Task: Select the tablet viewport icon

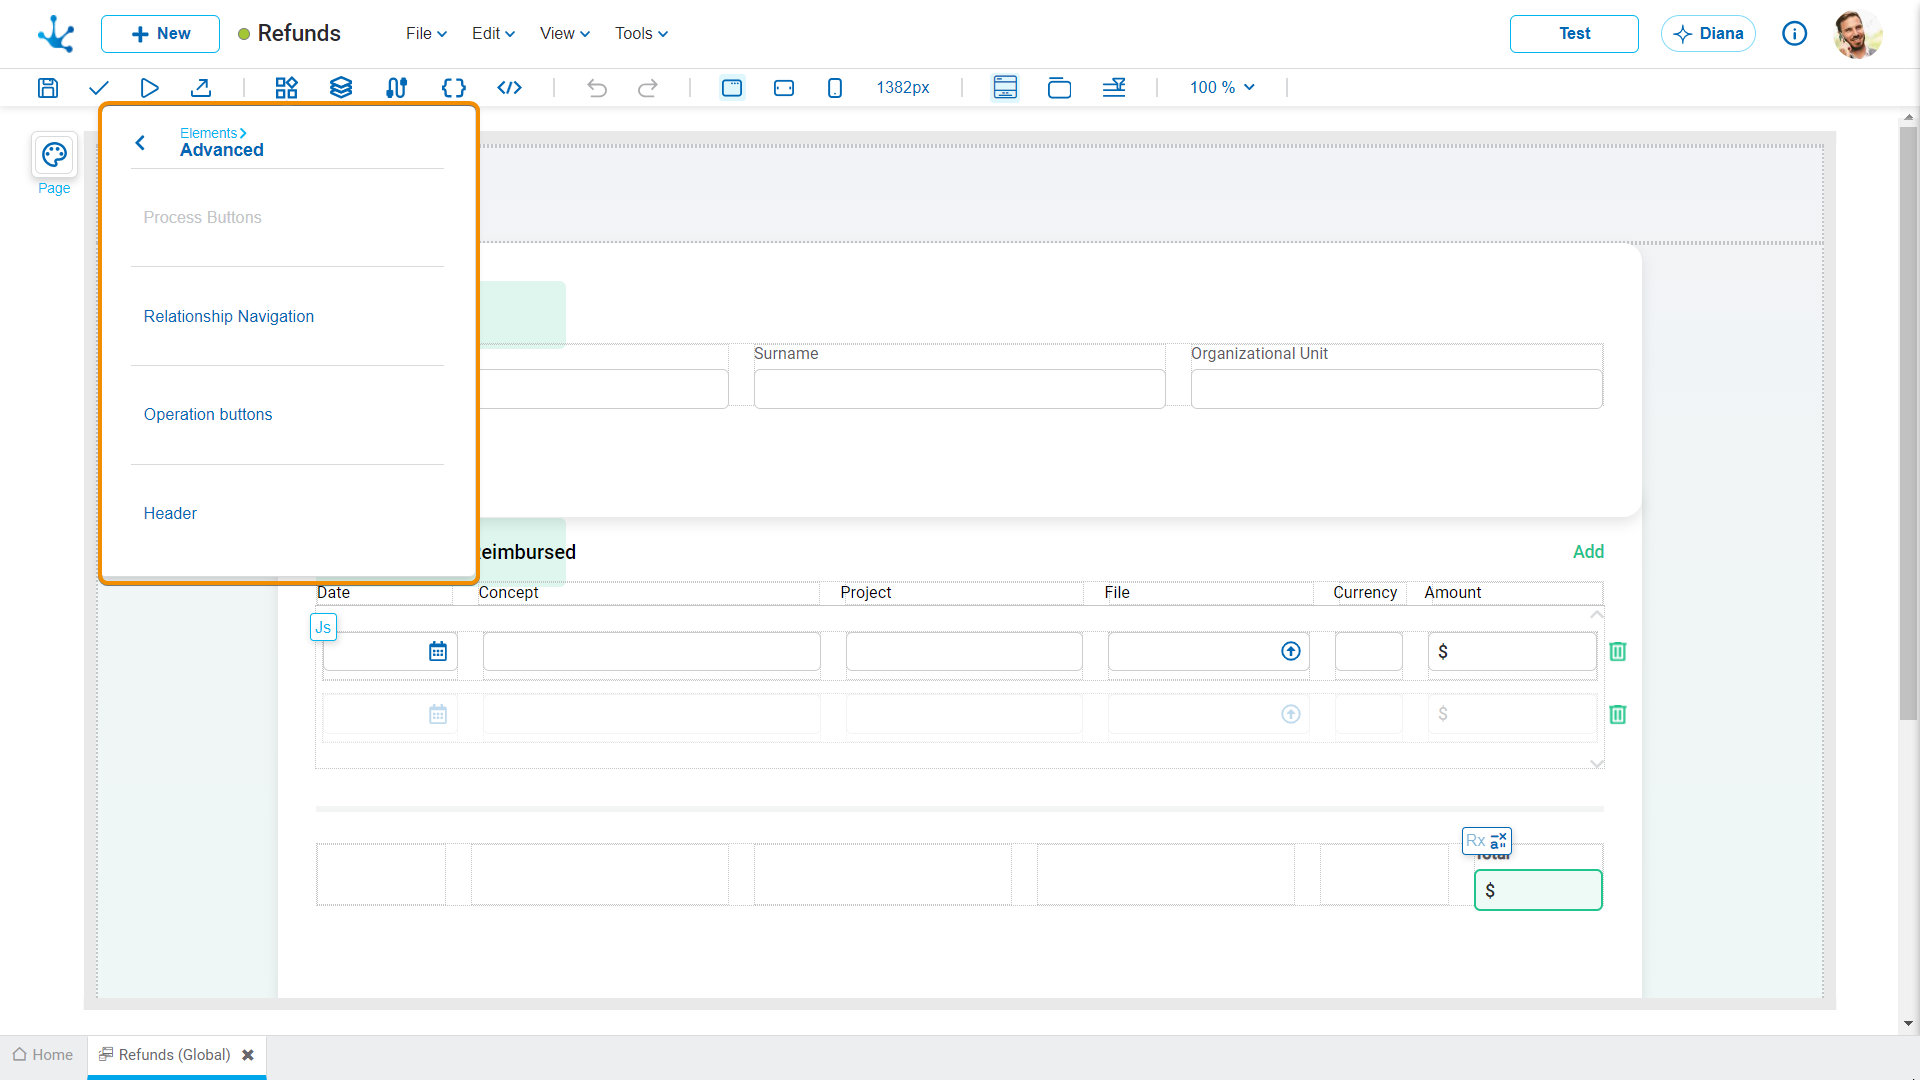Action: [x=784, y=88]
